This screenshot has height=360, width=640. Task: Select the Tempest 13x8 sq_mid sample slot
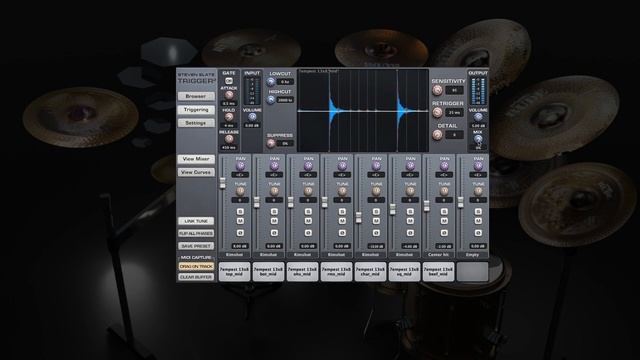pos(404,272)
